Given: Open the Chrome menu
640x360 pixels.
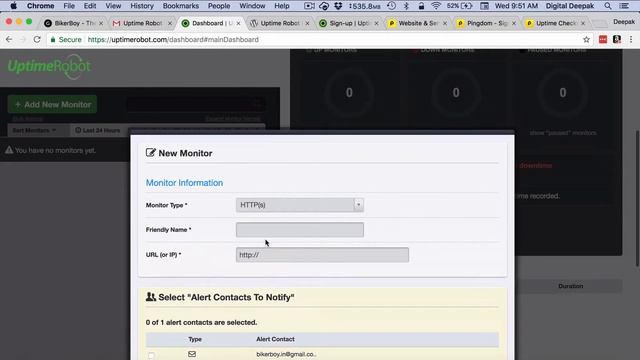Looking at the screenshot, I should click(x=40, y=6).
